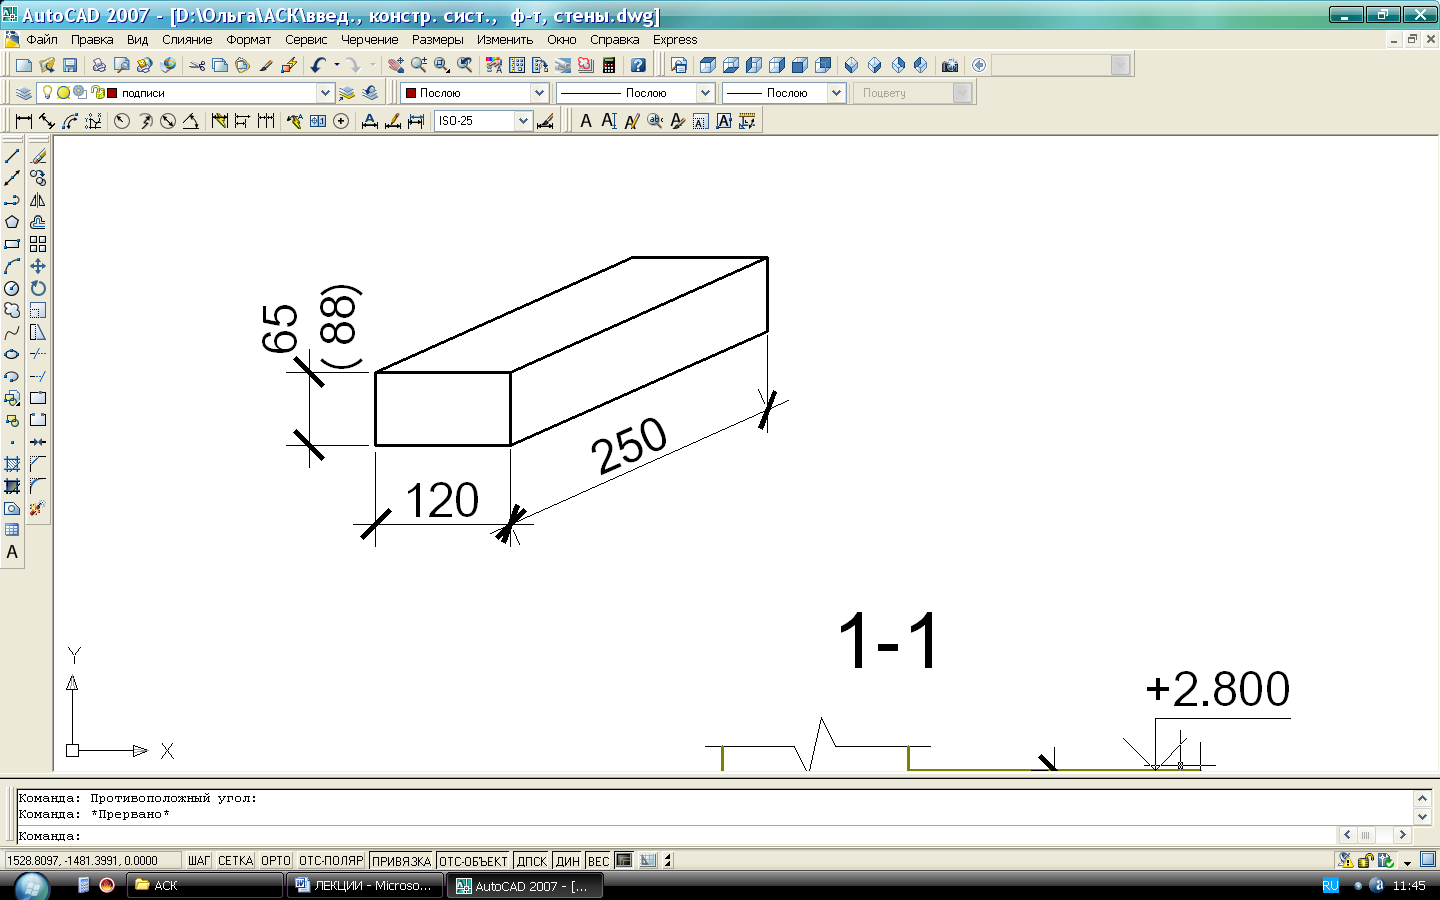This screenshot has width=1440, height=900.
Task: Disable ПРИВЯЗКА object snap
Action: 401,861
